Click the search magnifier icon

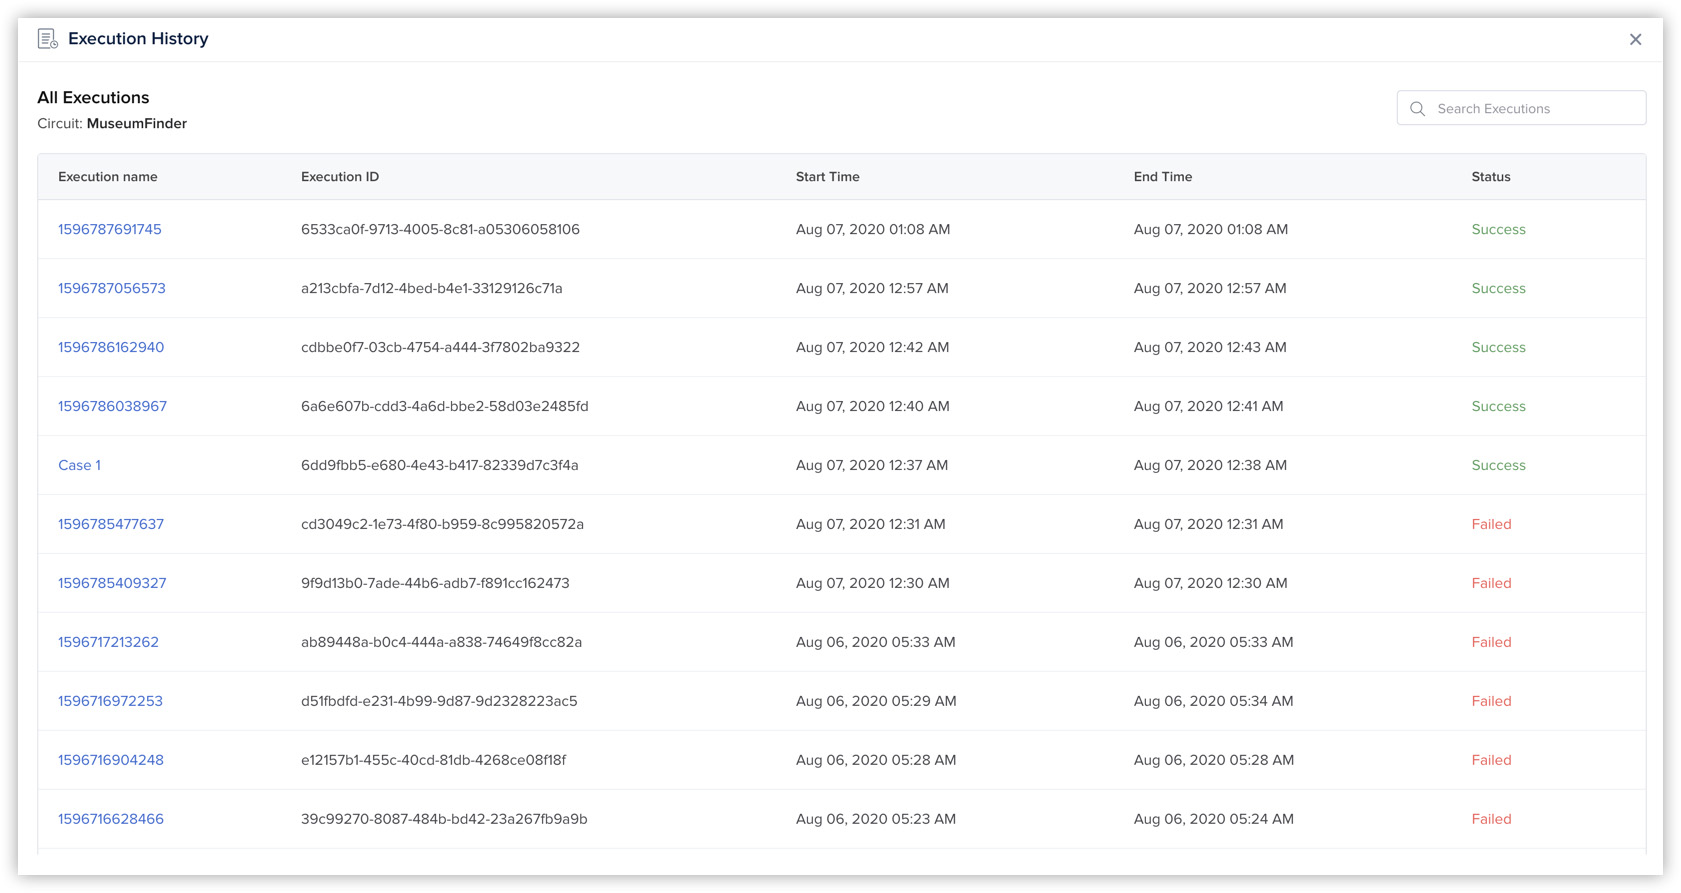pos(1417,109)
